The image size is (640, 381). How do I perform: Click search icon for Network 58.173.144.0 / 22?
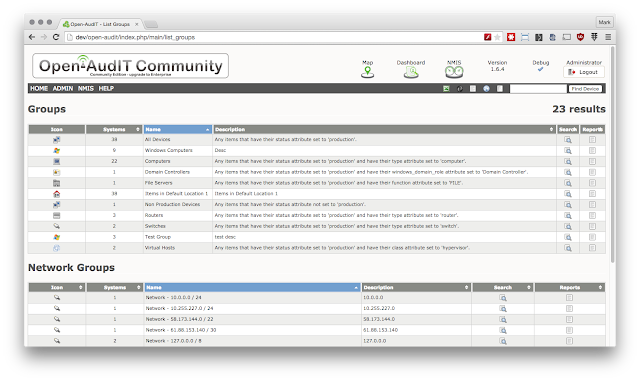(x=503, y=319)
